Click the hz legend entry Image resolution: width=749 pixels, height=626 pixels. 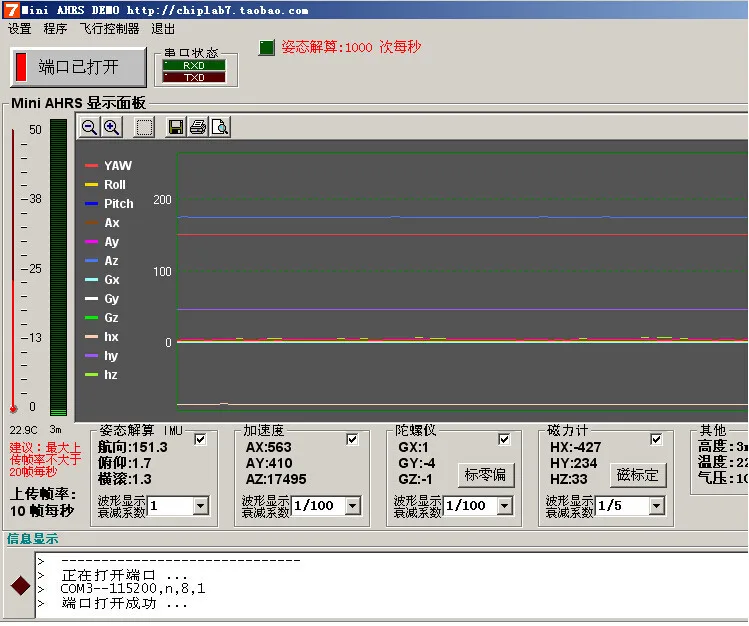(x=102, y=375)
